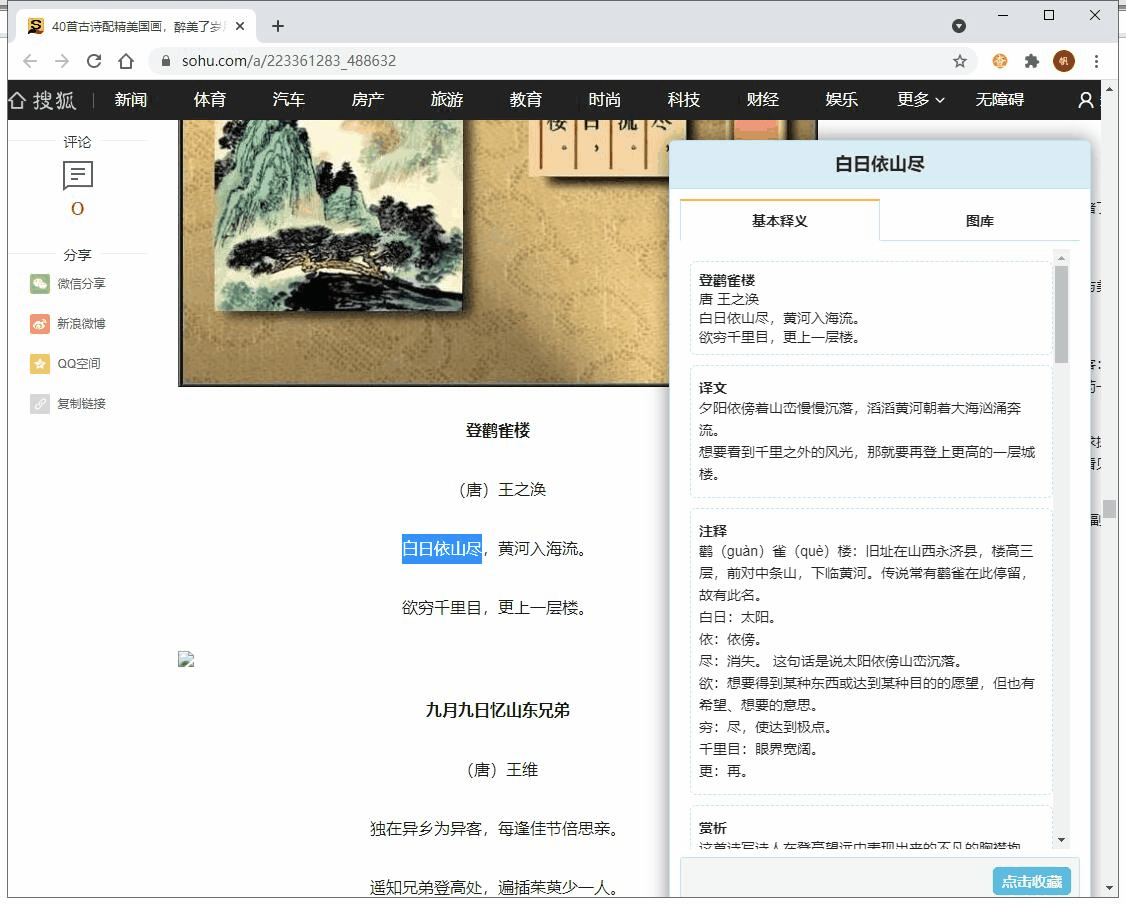Go to the 时尚 section
The image size is (1126, 905).
[x=605, y=100]
